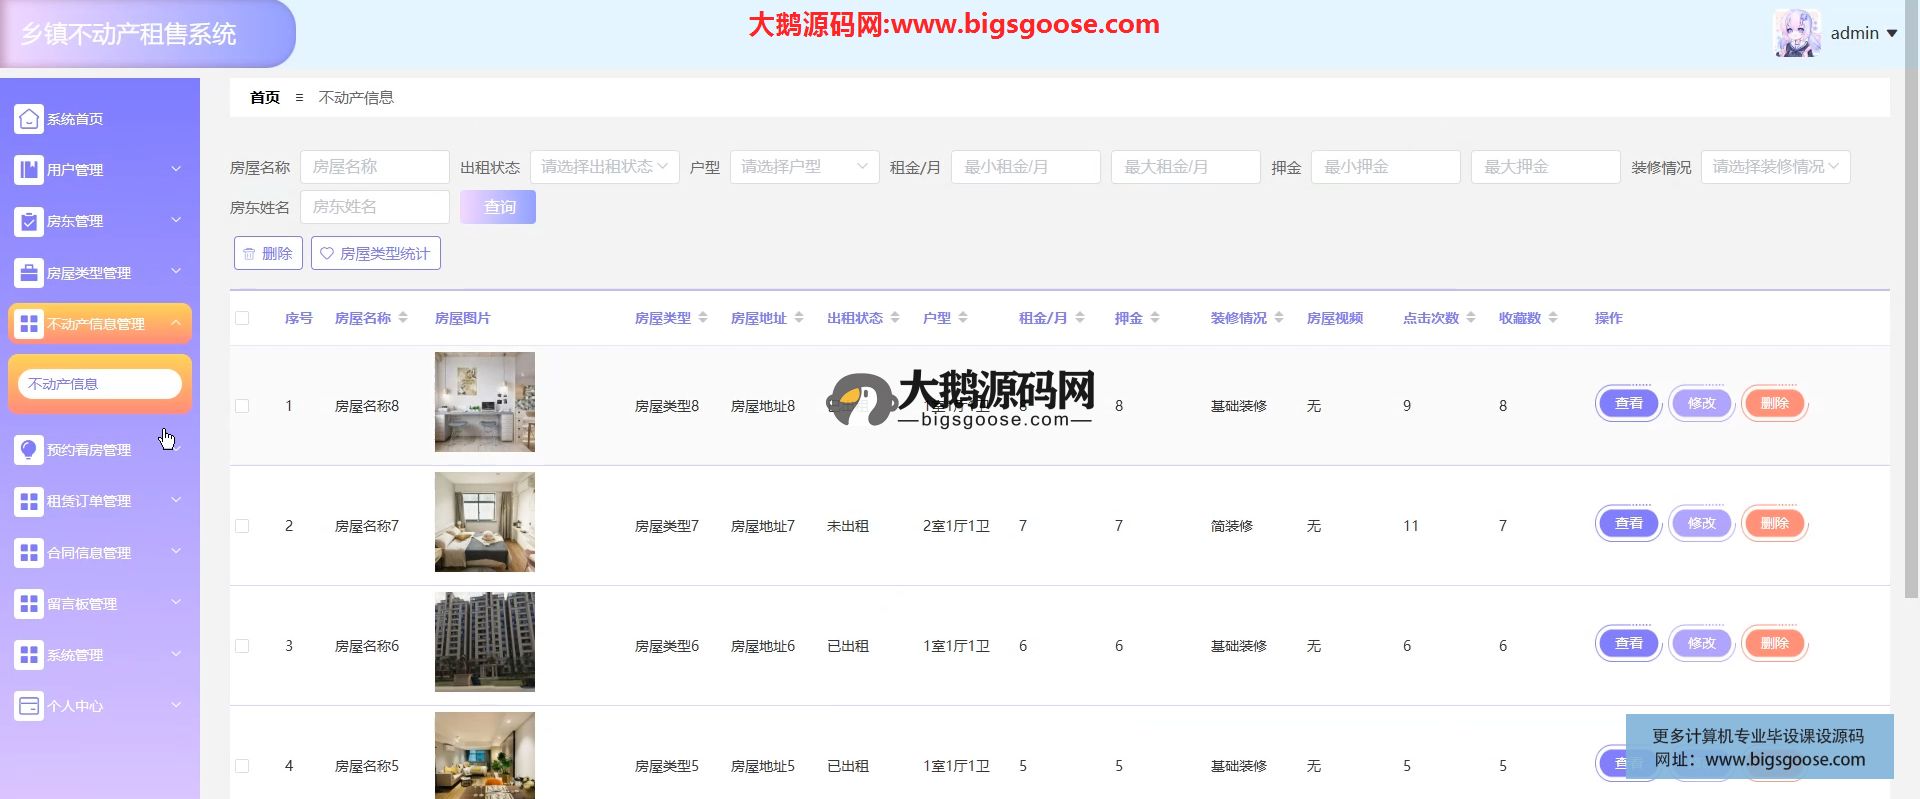Click the 系统首页 home icon in sidebar
This screenshot has height=799, width=1920.
(x=29, y=119)
